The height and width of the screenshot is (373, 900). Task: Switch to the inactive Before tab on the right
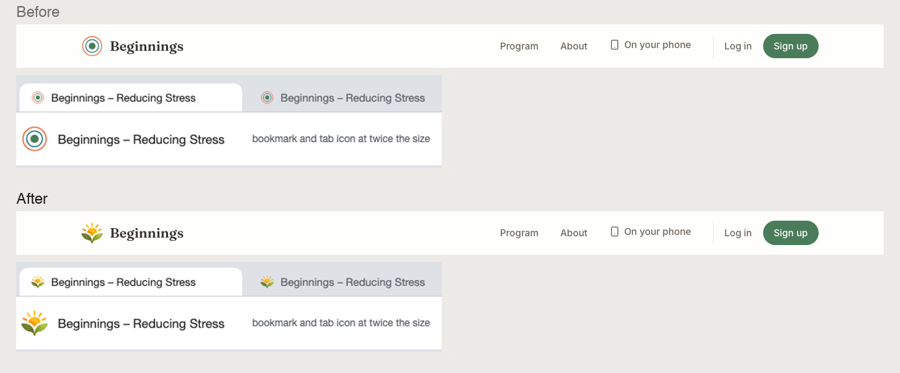coord(342,98)
